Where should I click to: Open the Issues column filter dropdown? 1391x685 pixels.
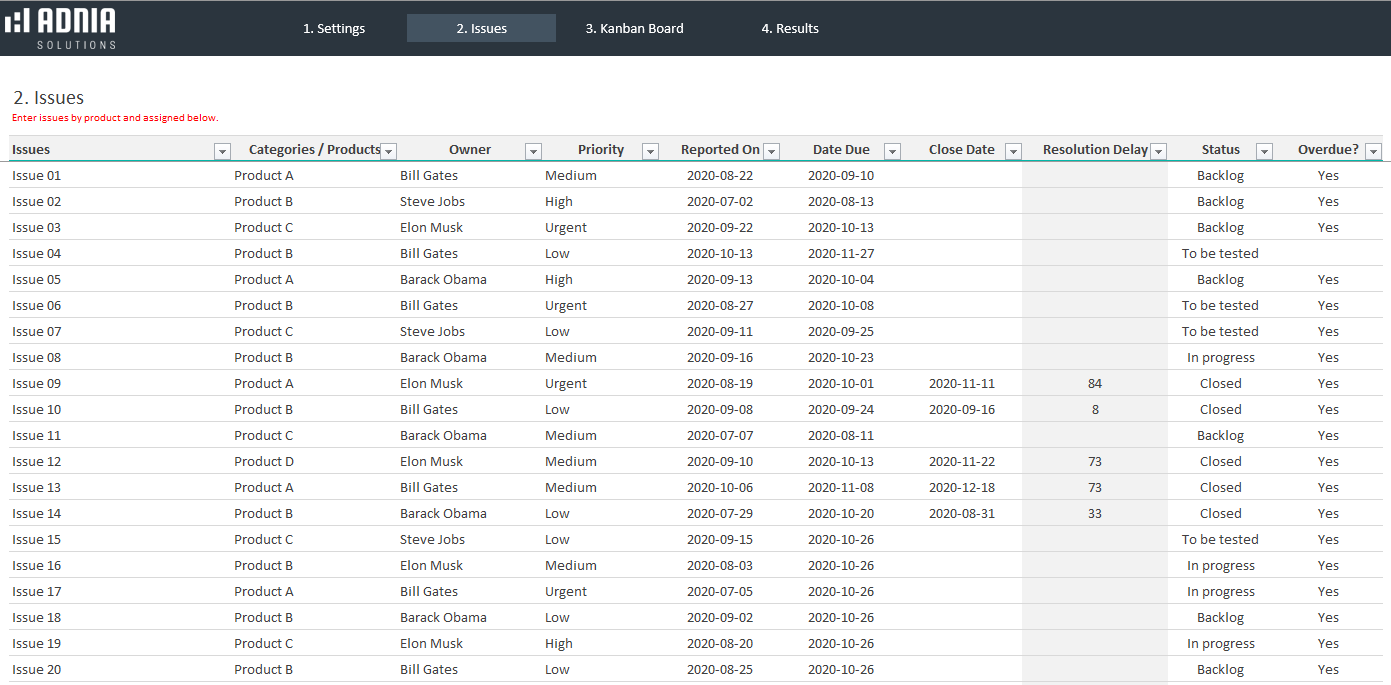[222, 151]
